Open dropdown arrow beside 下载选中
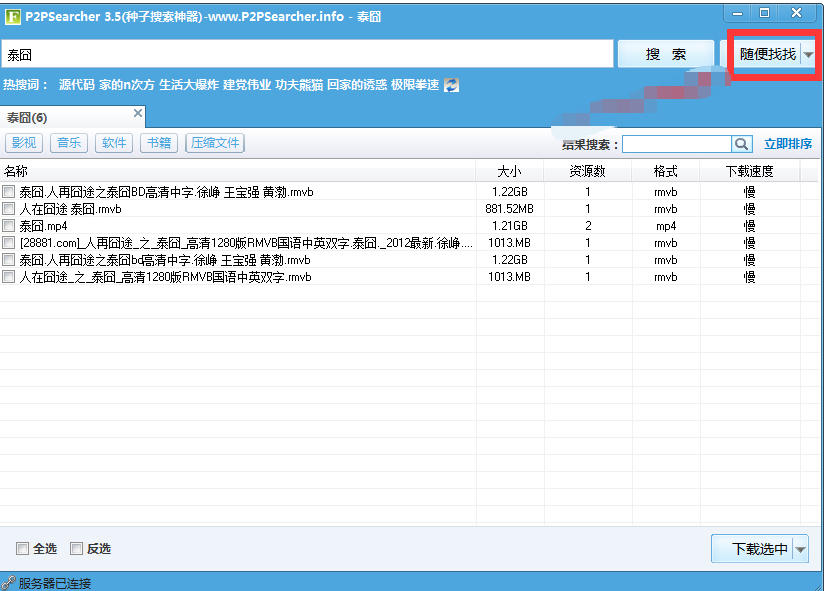The width and height of the screenshot is (825, 591). tap(802, 549)
